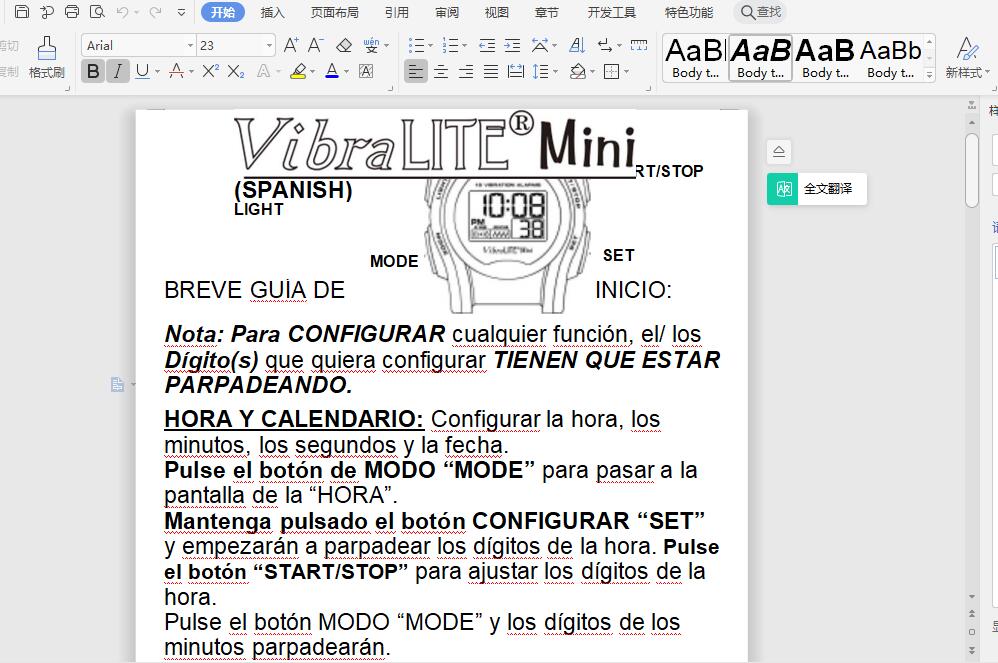Apply paragraph shading with the paint bucket
Image resolution: width=998 pixels, height=663 pixels.
coord(577,71)
